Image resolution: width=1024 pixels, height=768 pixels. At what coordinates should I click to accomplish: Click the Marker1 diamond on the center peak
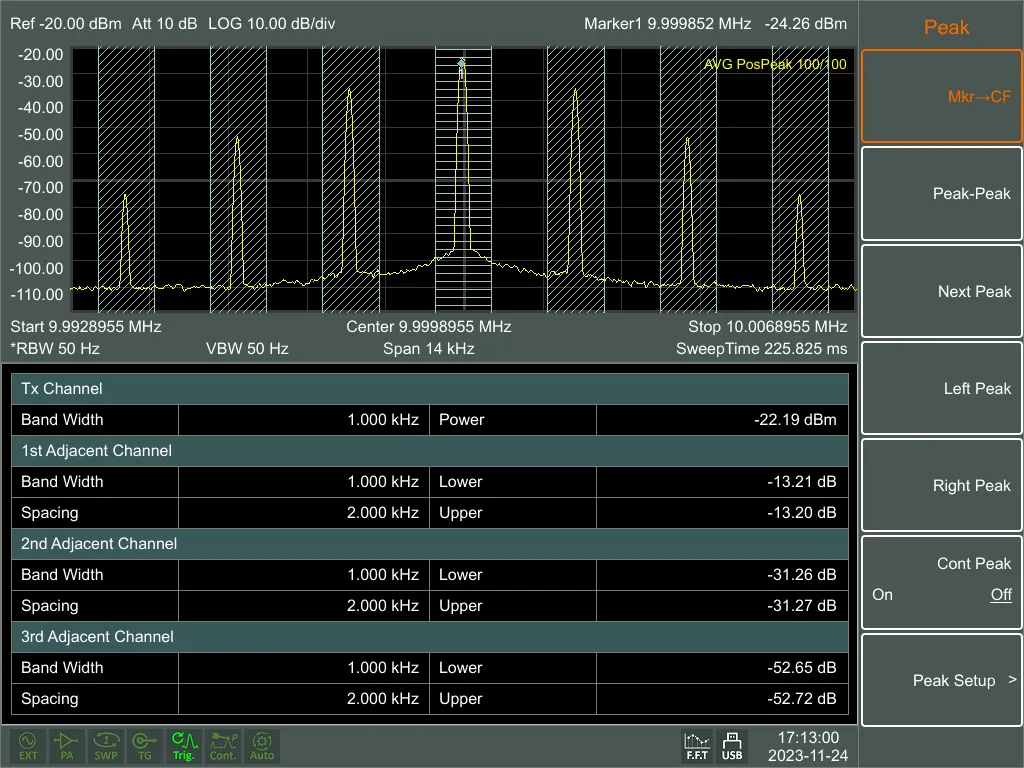pos(462,63)
